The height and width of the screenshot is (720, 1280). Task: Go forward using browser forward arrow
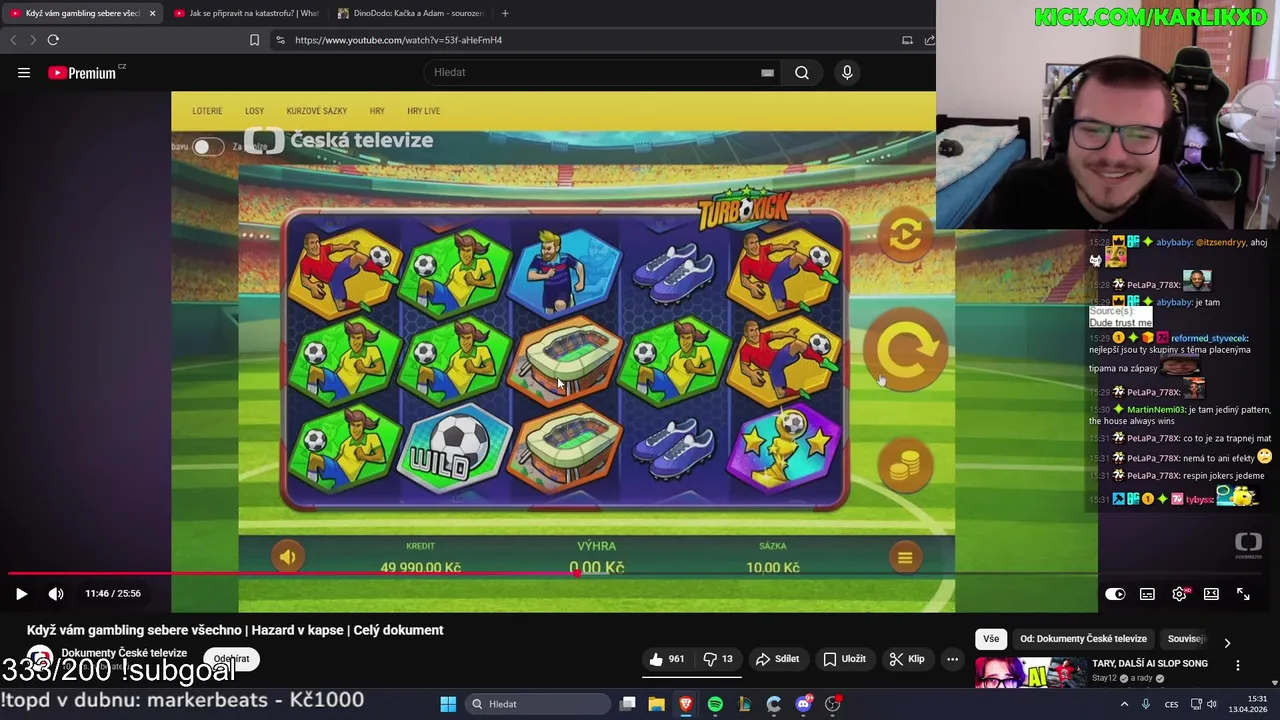pos(32,40)
